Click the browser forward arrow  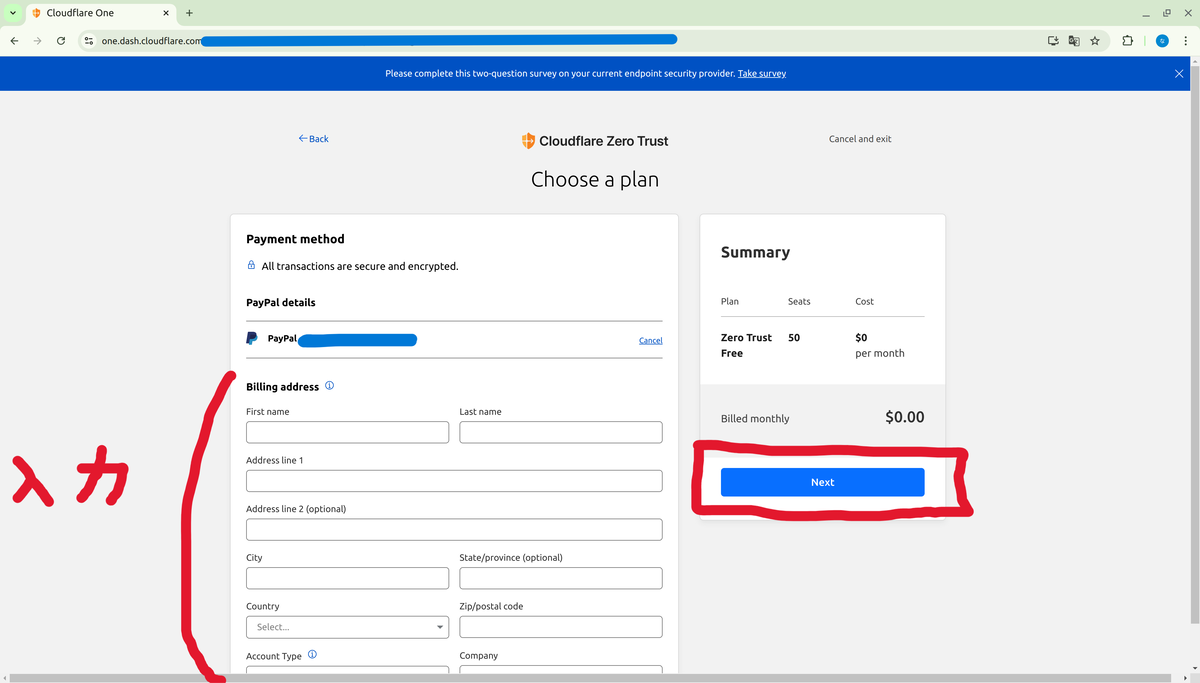[38, 41]
